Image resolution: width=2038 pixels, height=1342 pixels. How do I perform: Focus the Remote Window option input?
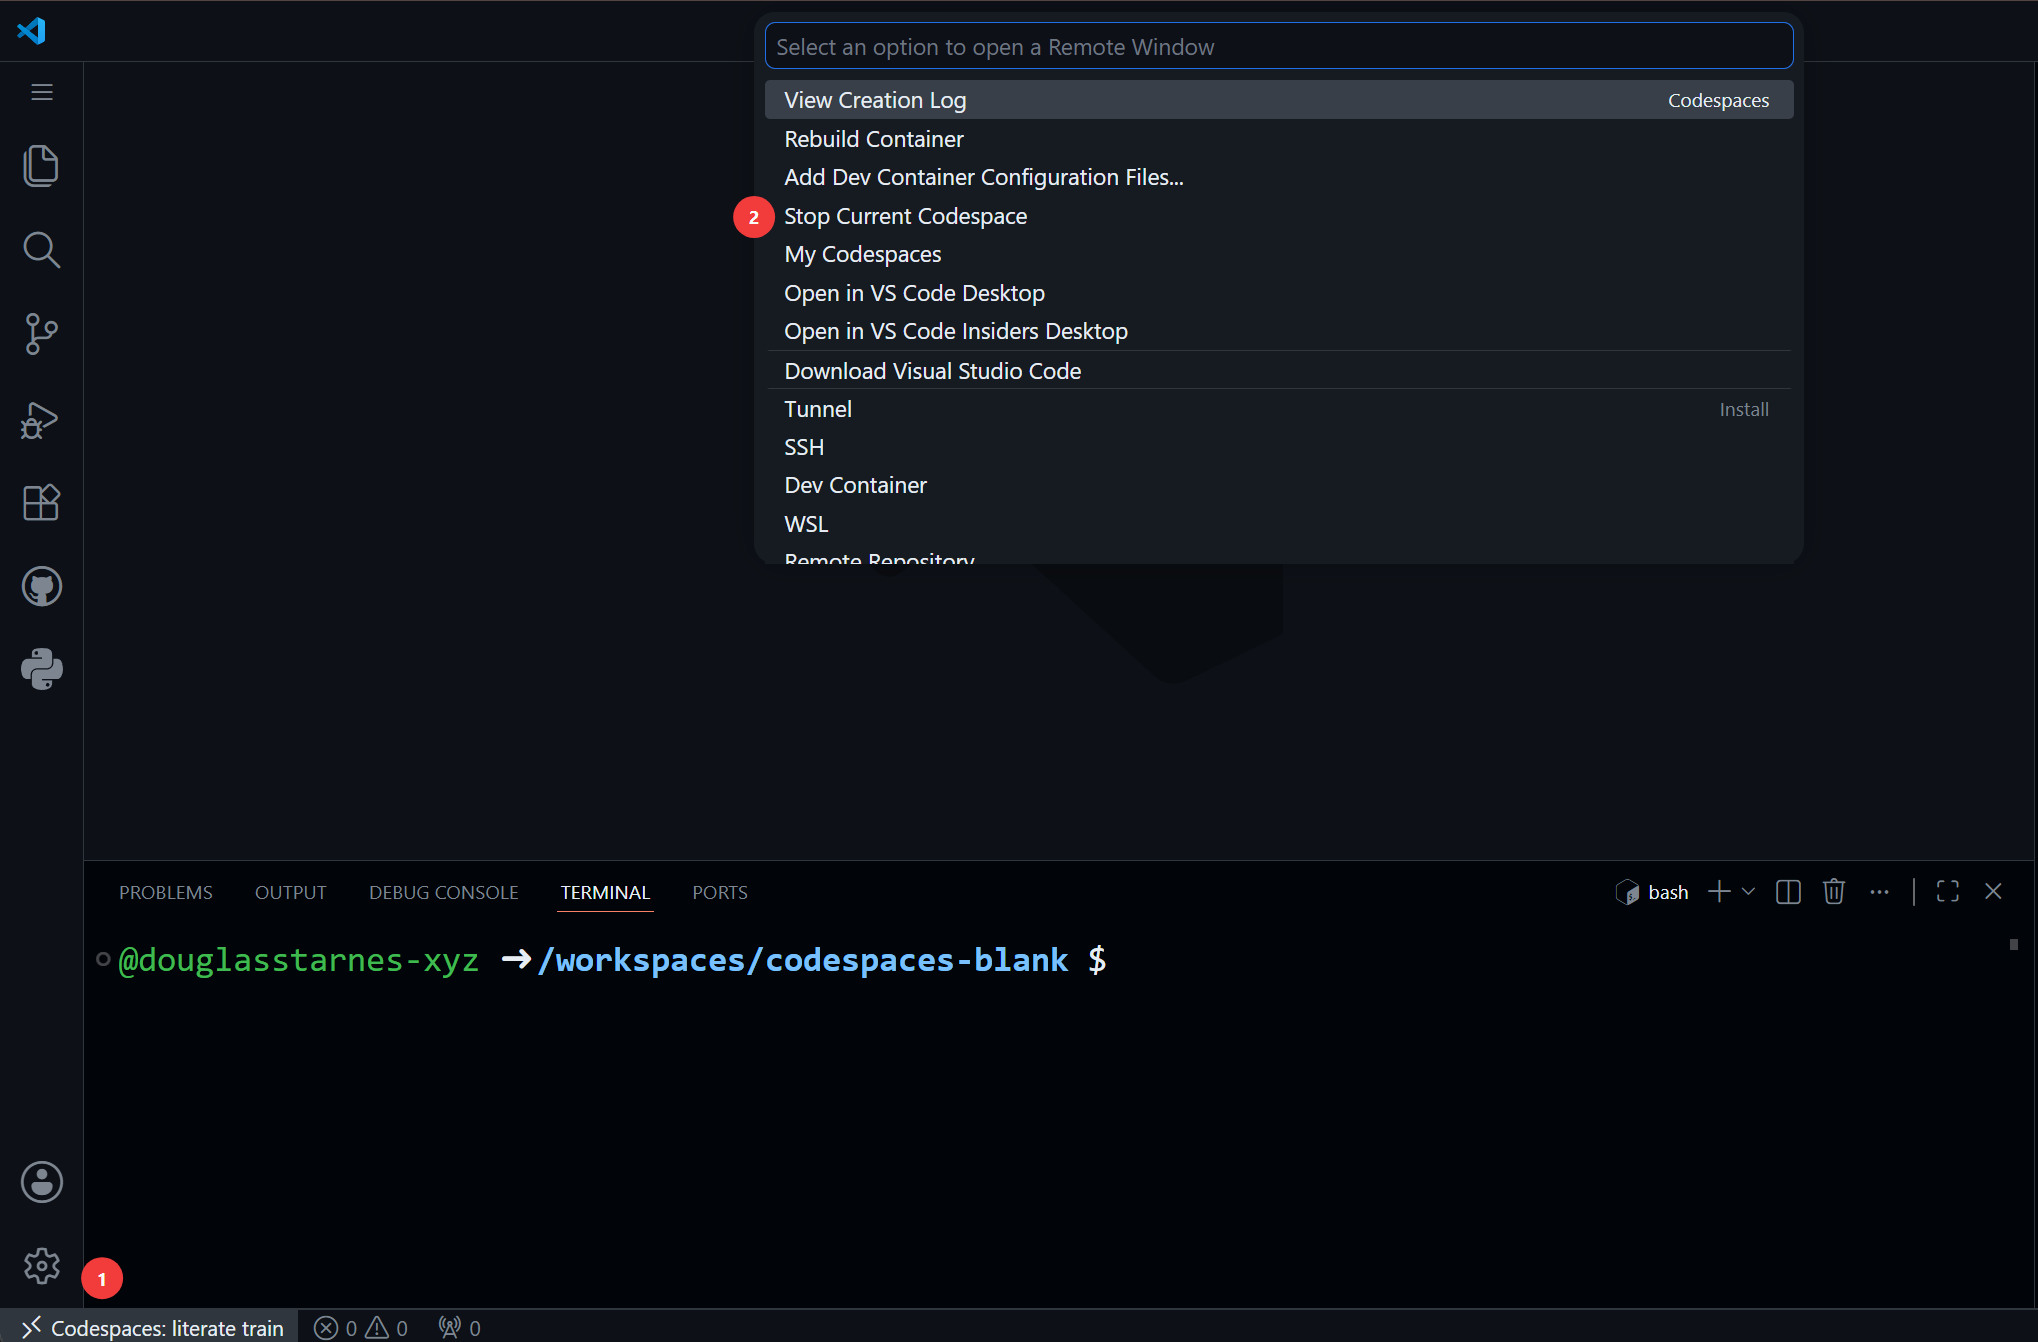coord(1279,46)
